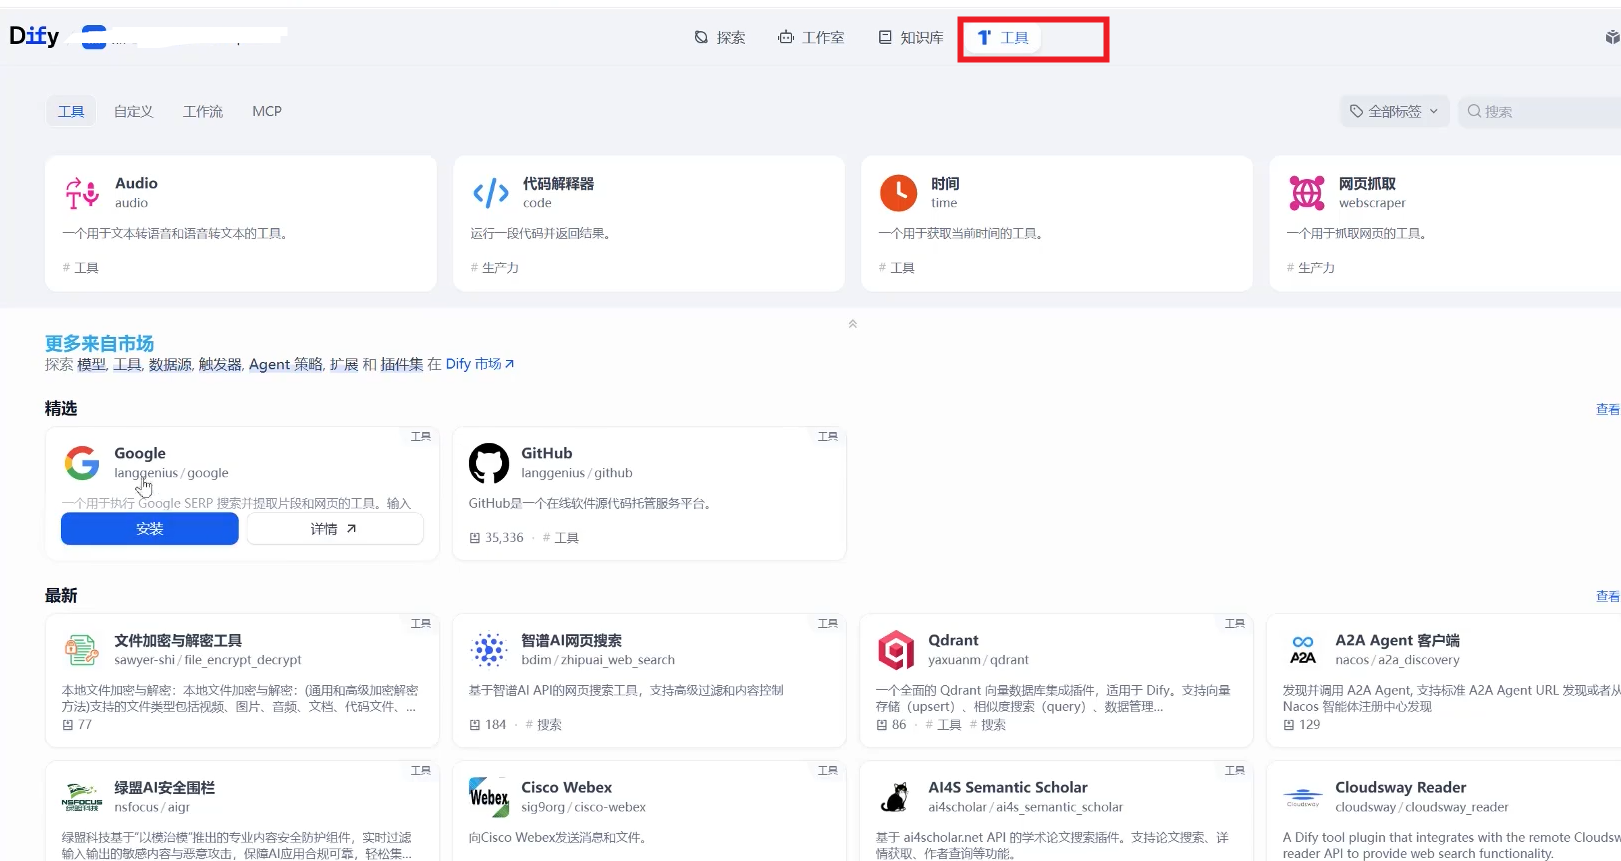The image size is (1621, 861).
Task: Click the Agent 策略 link
Action: pyautogui.click(x=286, y=364)
